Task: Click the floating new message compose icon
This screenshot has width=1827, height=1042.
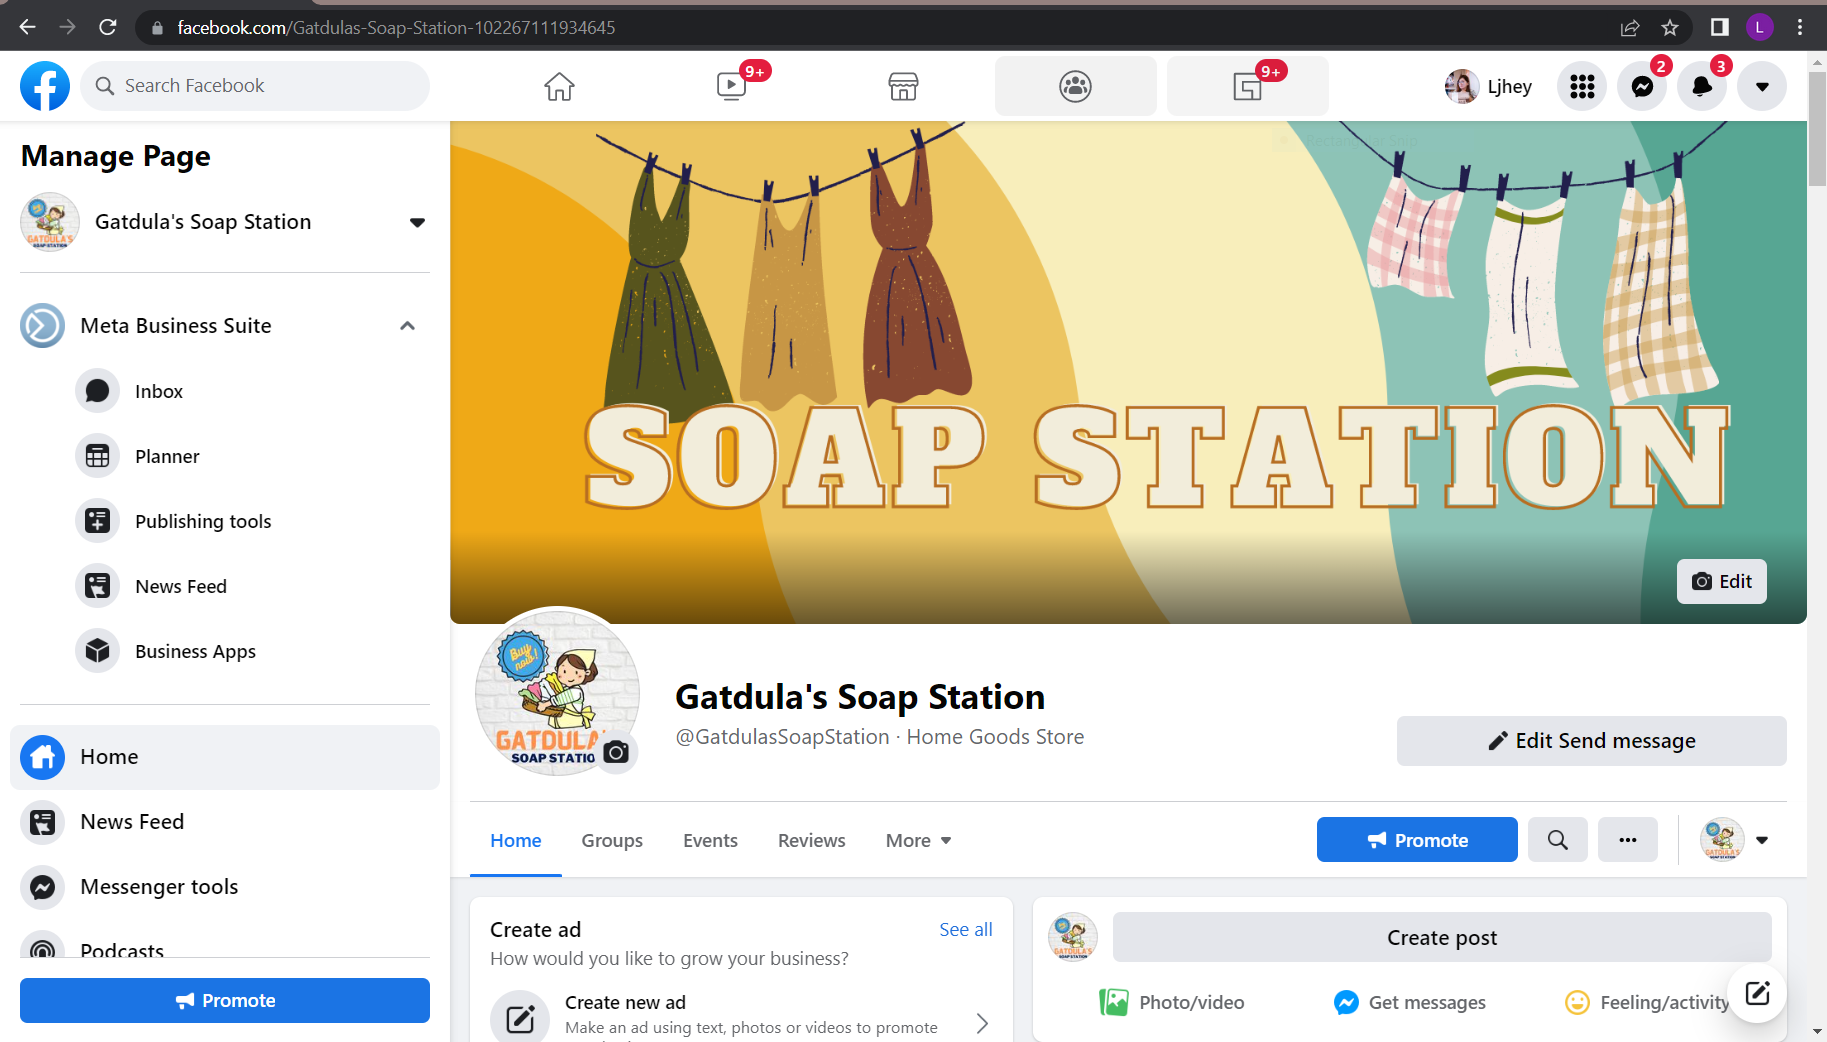Action: coord(1757,993)
